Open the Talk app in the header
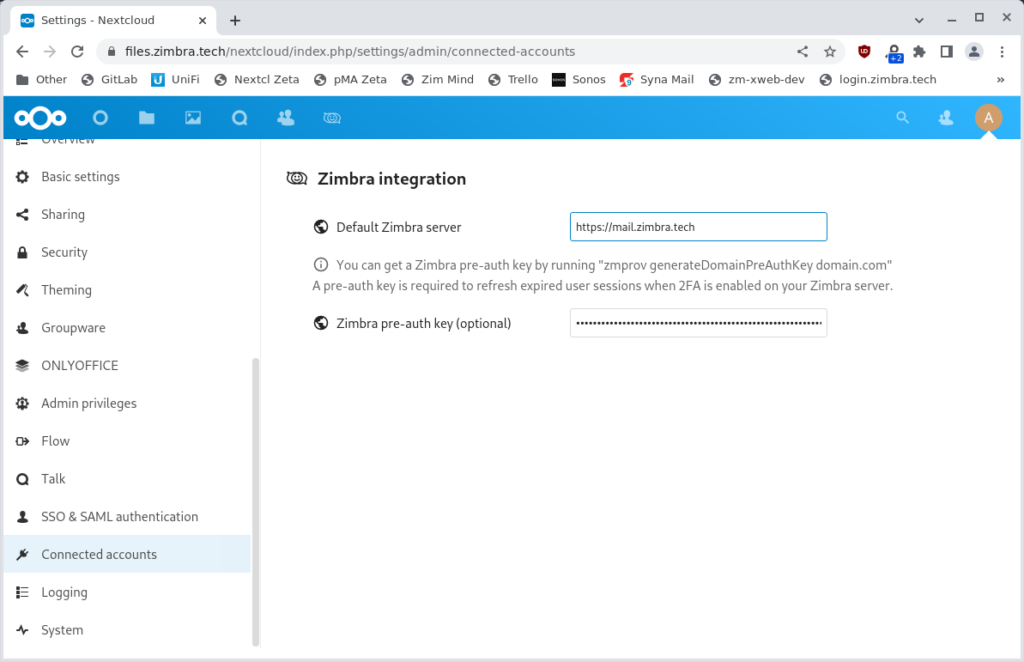1024x662 pixels. click(239, 117)
